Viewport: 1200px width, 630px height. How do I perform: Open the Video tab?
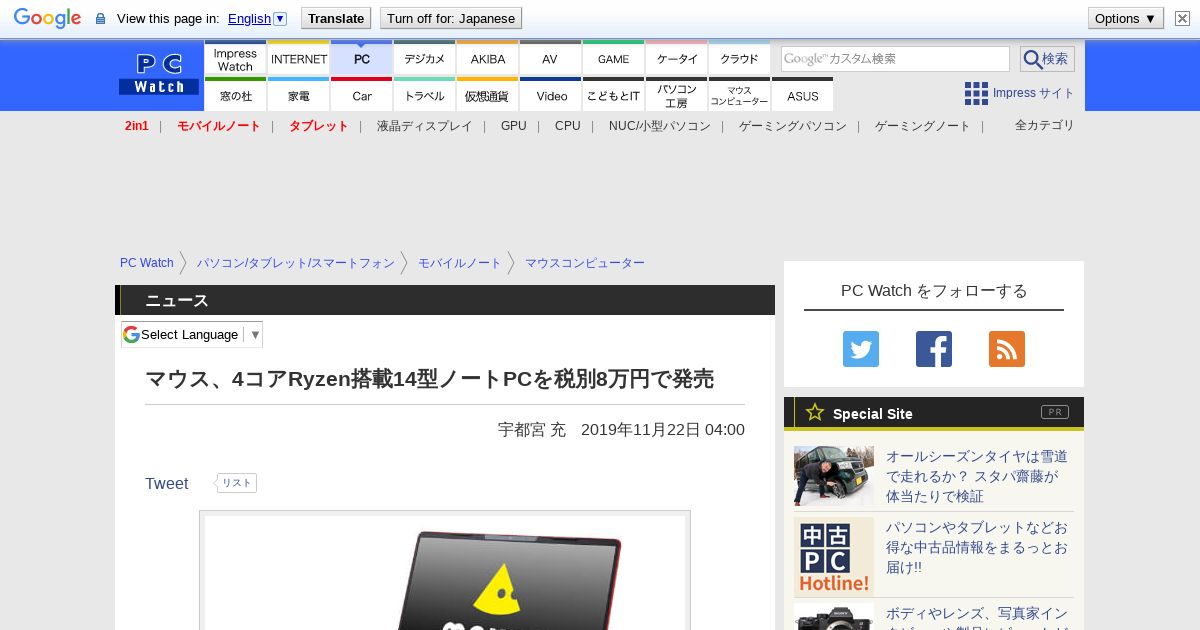tap(551, 95)
